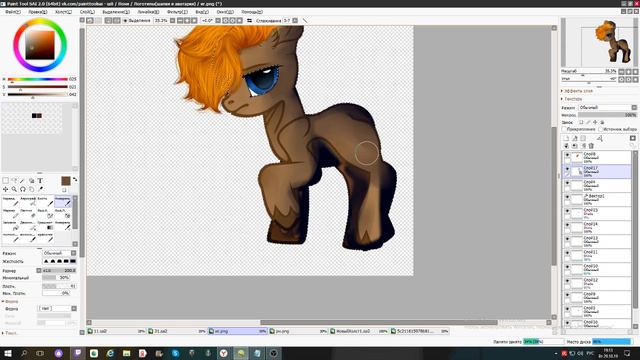Screen dimensions: 640x360
Task: Click the toolbar zoom out minus button
Action: point(180,20)
